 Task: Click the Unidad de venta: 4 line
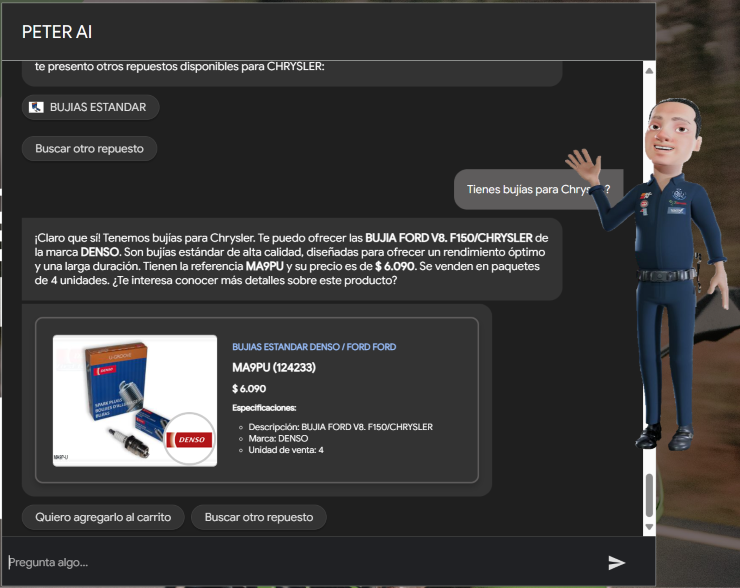(x=286, y=450)
